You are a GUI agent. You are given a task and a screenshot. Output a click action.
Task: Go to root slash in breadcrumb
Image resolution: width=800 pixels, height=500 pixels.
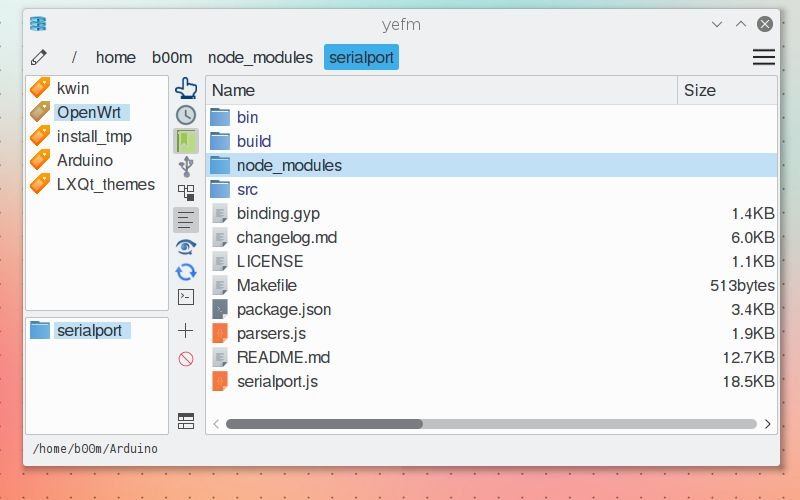pos(74,57)
